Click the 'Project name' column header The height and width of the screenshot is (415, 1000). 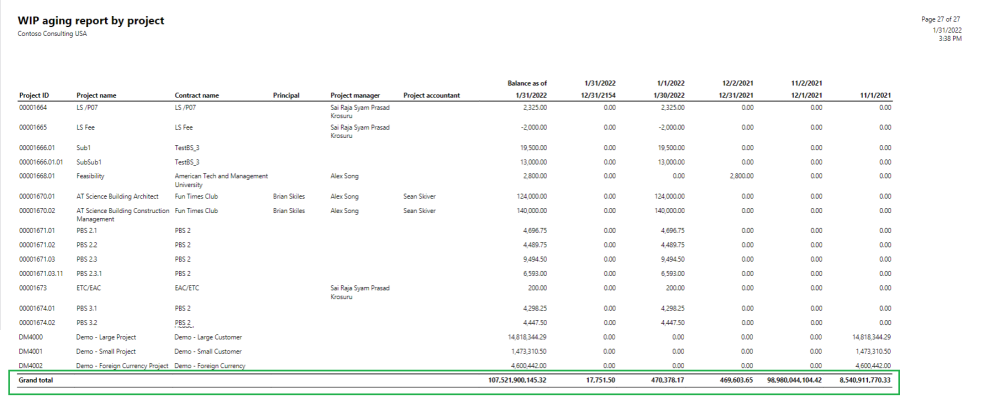click(x=96, y=96)
